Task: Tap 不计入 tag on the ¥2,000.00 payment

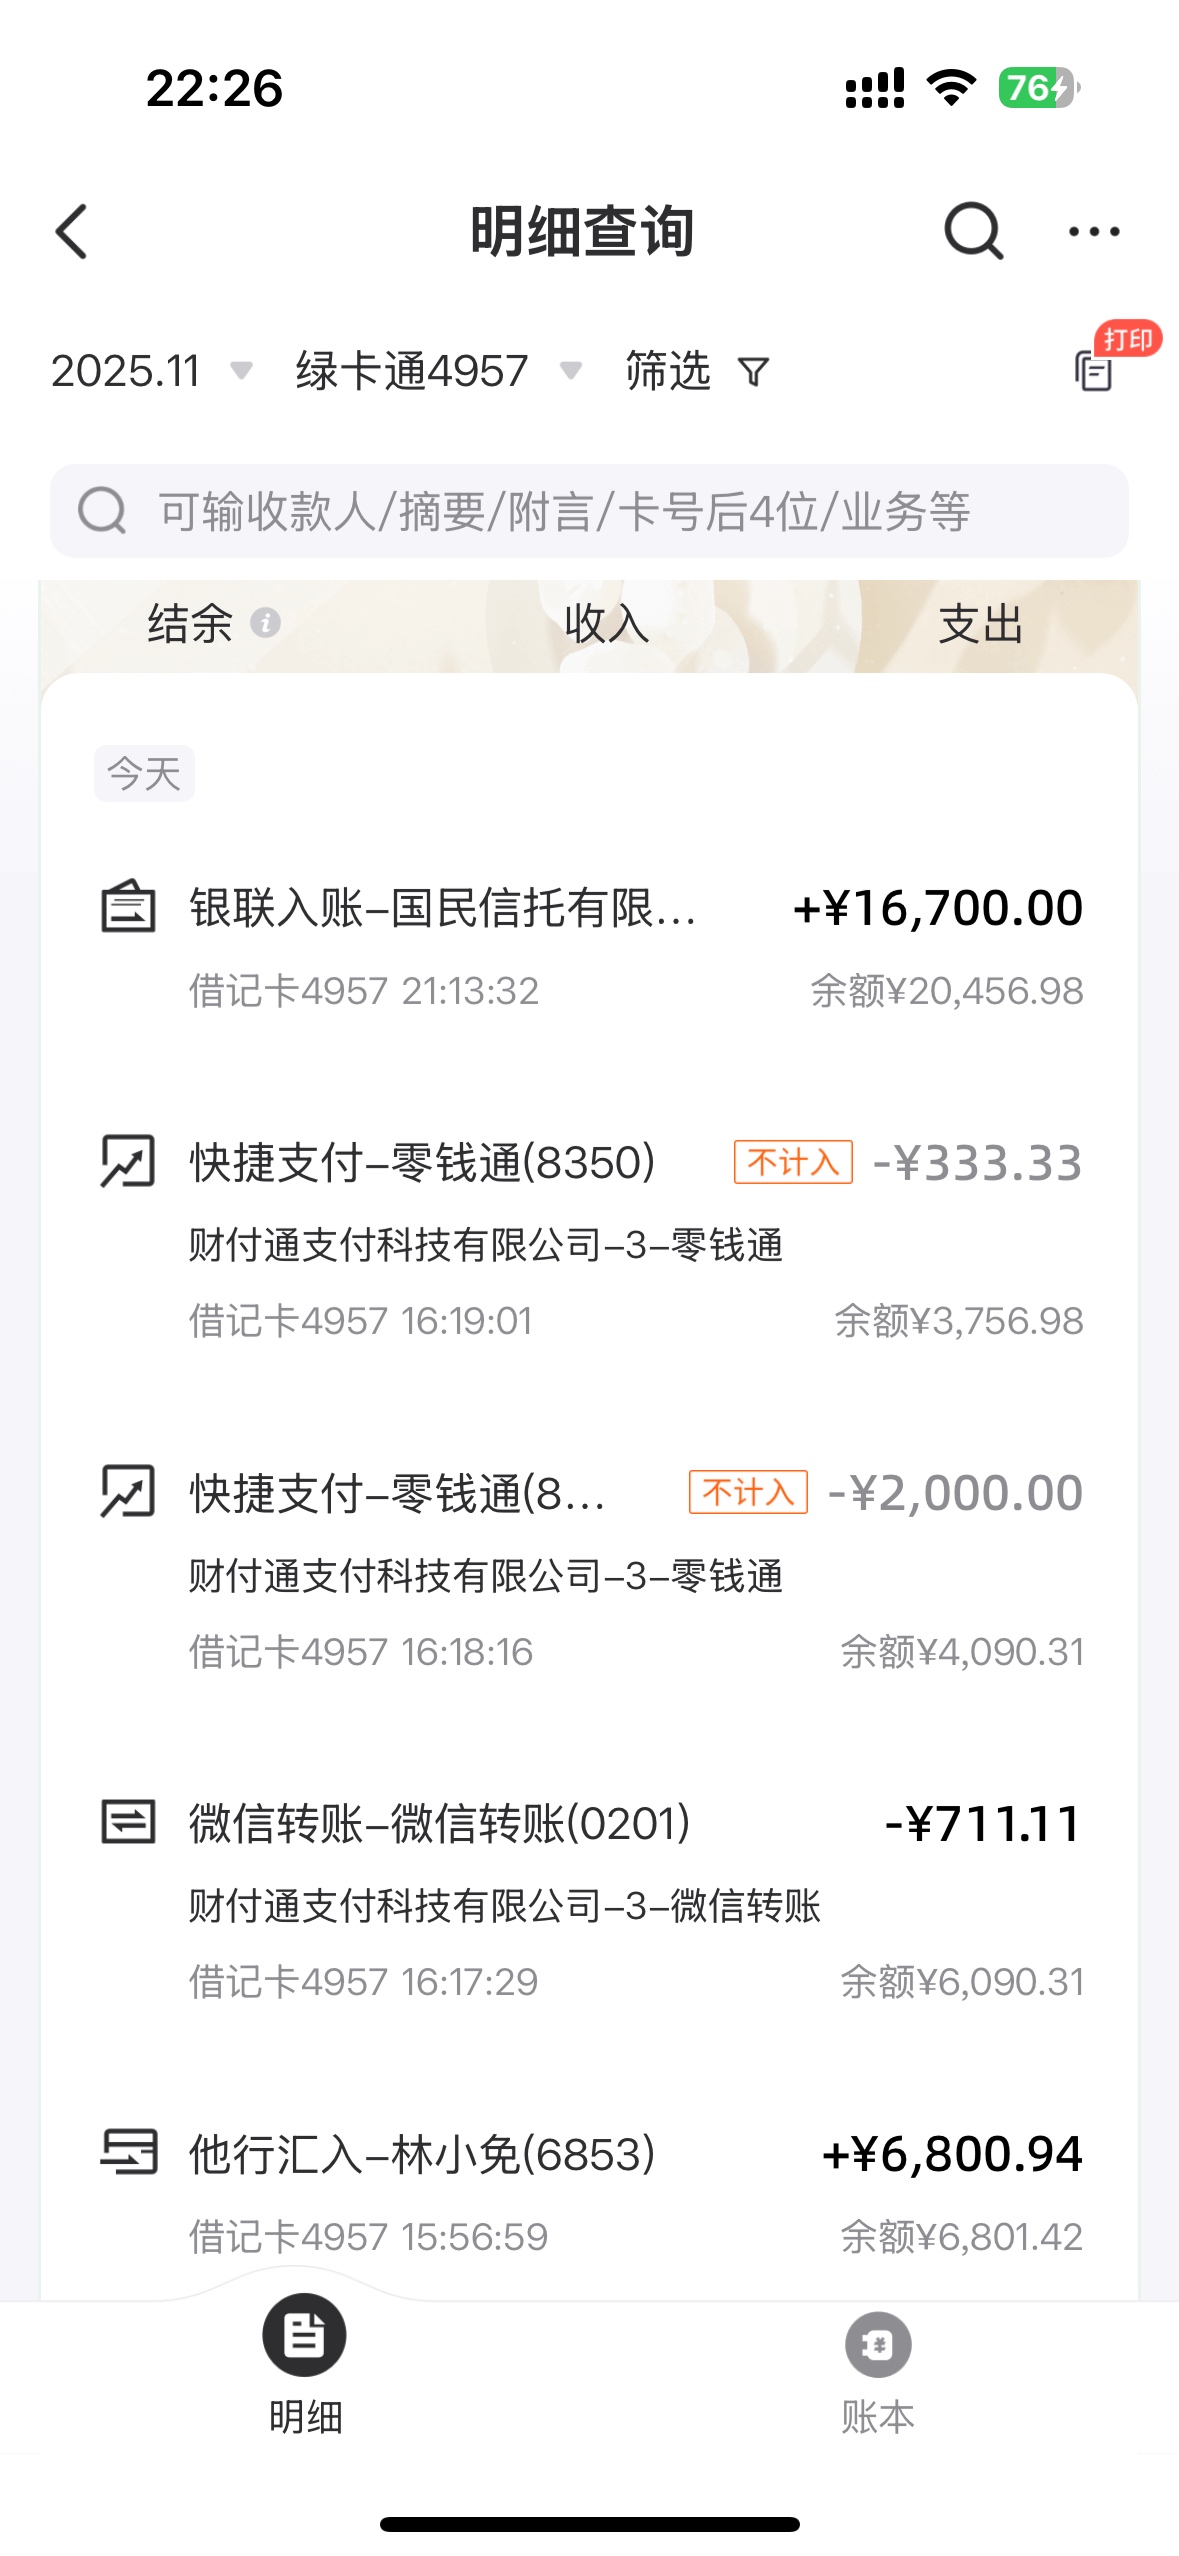Action: pyautogui.click(x=748, y=1492)
